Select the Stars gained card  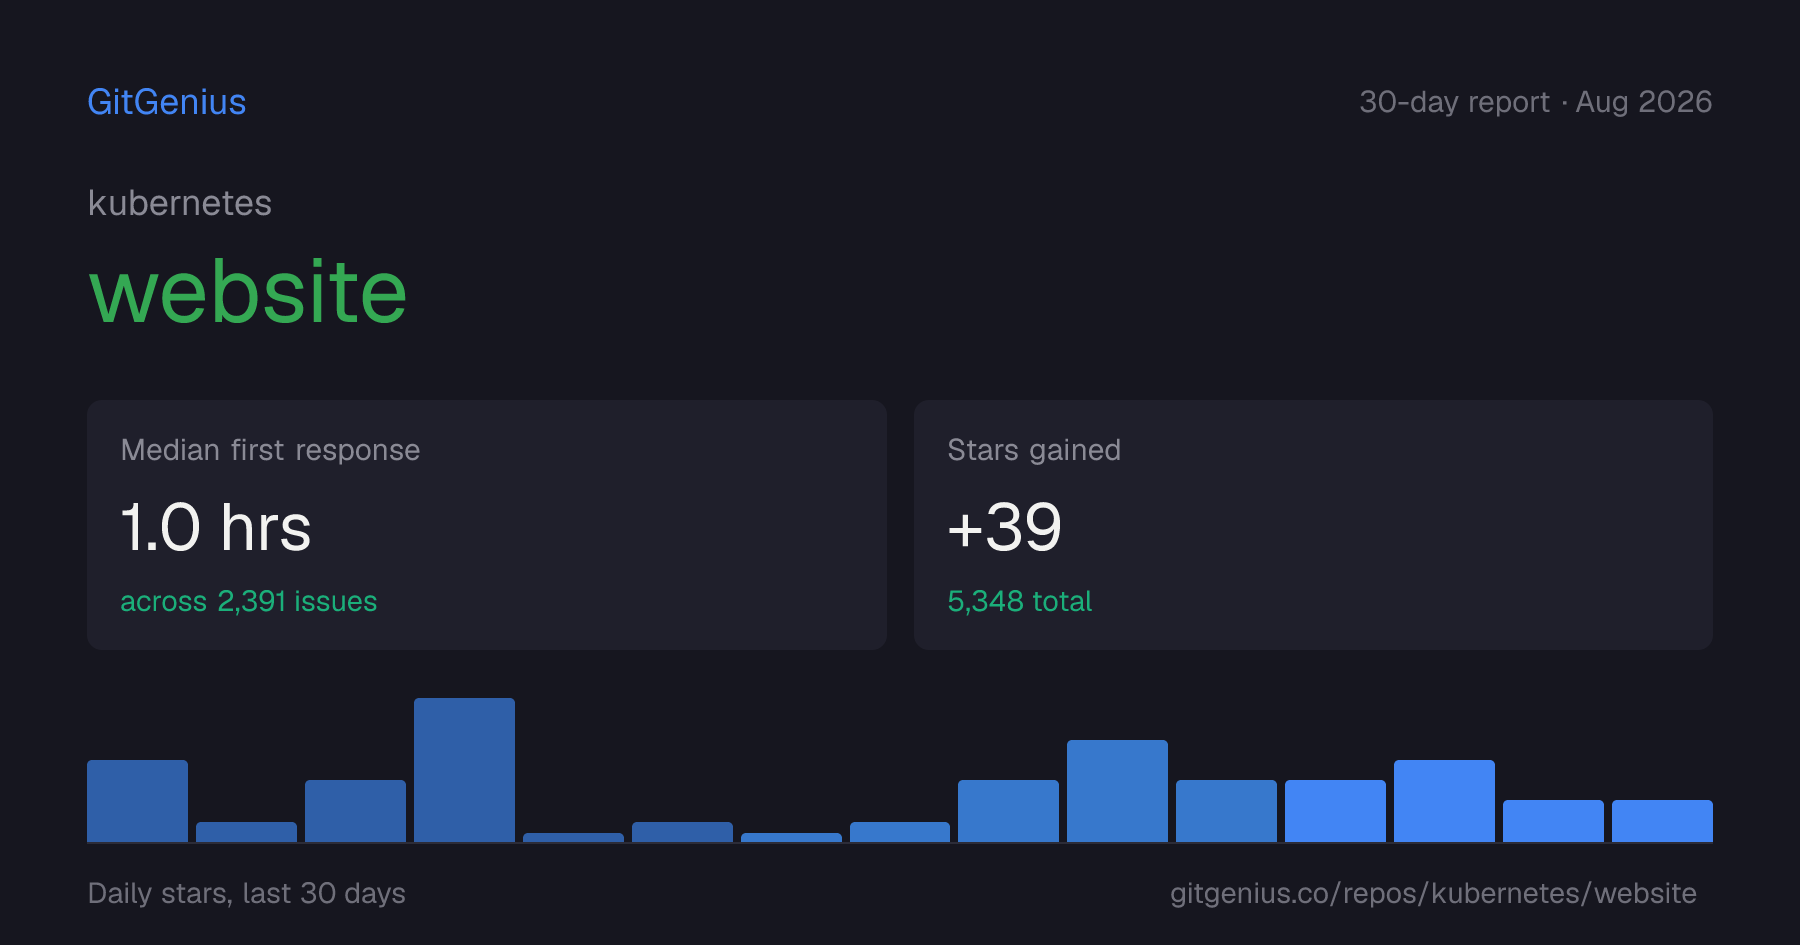point(1313,525)
